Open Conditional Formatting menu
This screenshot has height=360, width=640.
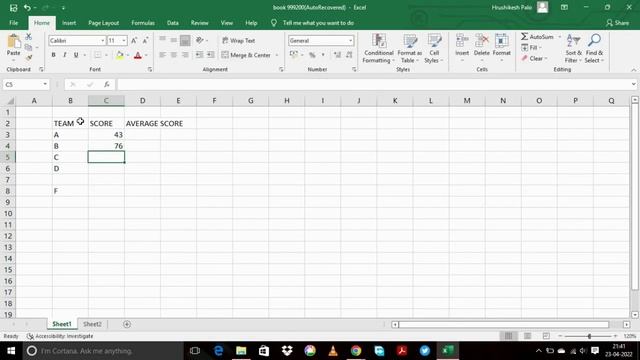pos(379,48)
